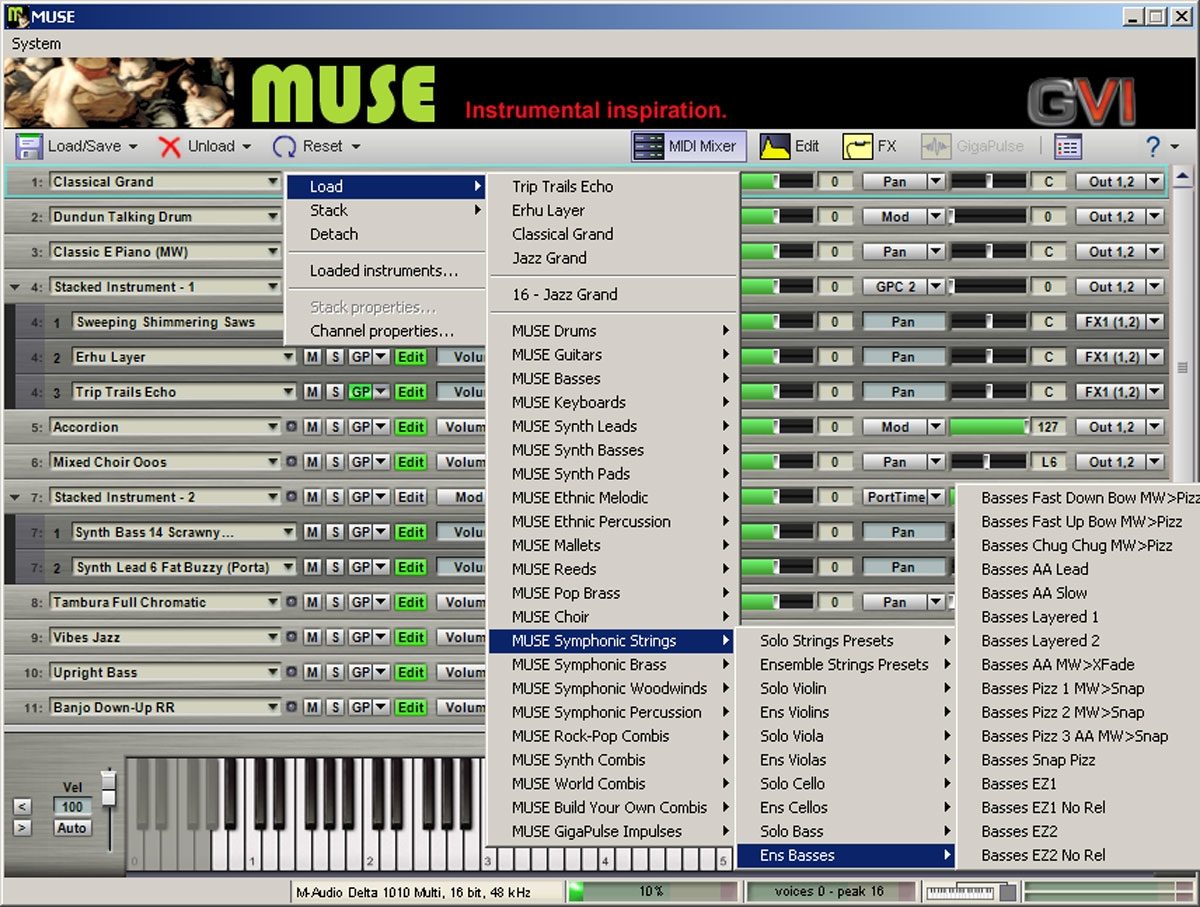
Task: Click the Pan button on Erhu Layer row
Action: [x=903, y=357]
